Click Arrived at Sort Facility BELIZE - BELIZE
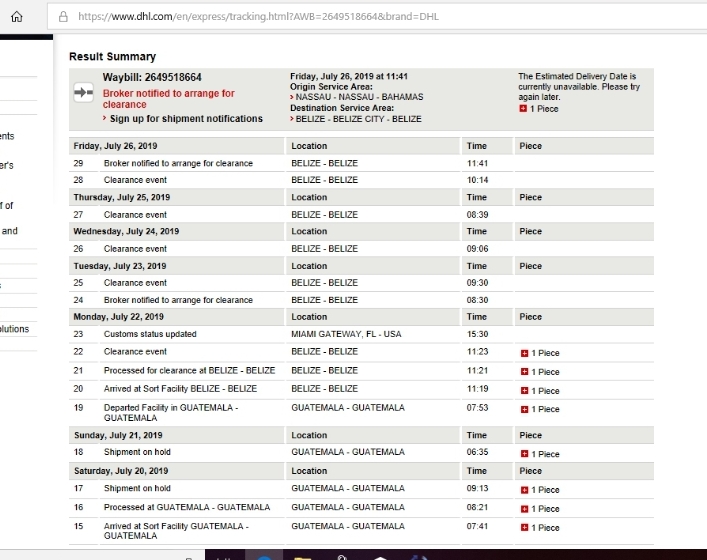Image resolution: width=707 pixels, height=560 pixels. pyautogui.click(x=180, y=389)
